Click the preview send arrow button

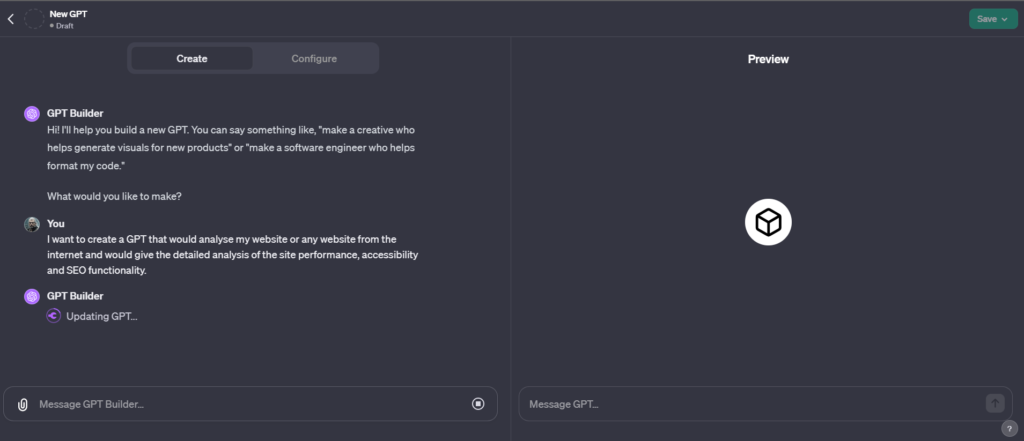(x=995, y=403)
